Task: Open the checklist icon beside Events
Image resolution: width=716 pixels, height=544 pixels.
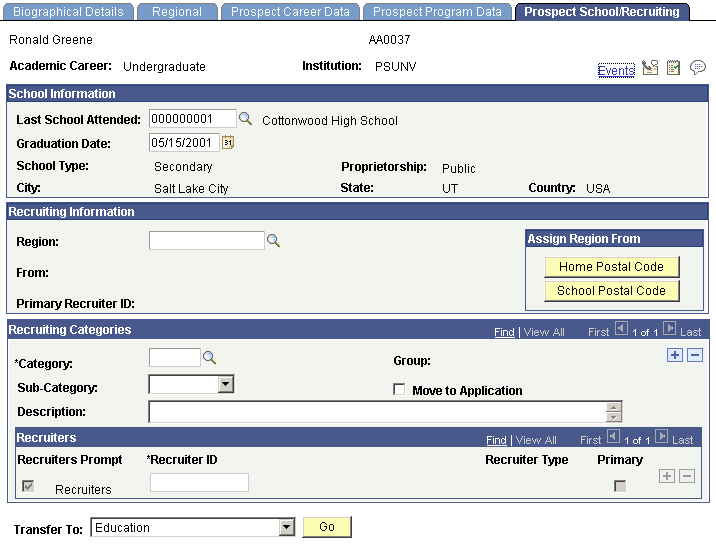Action: coord(674,68)
